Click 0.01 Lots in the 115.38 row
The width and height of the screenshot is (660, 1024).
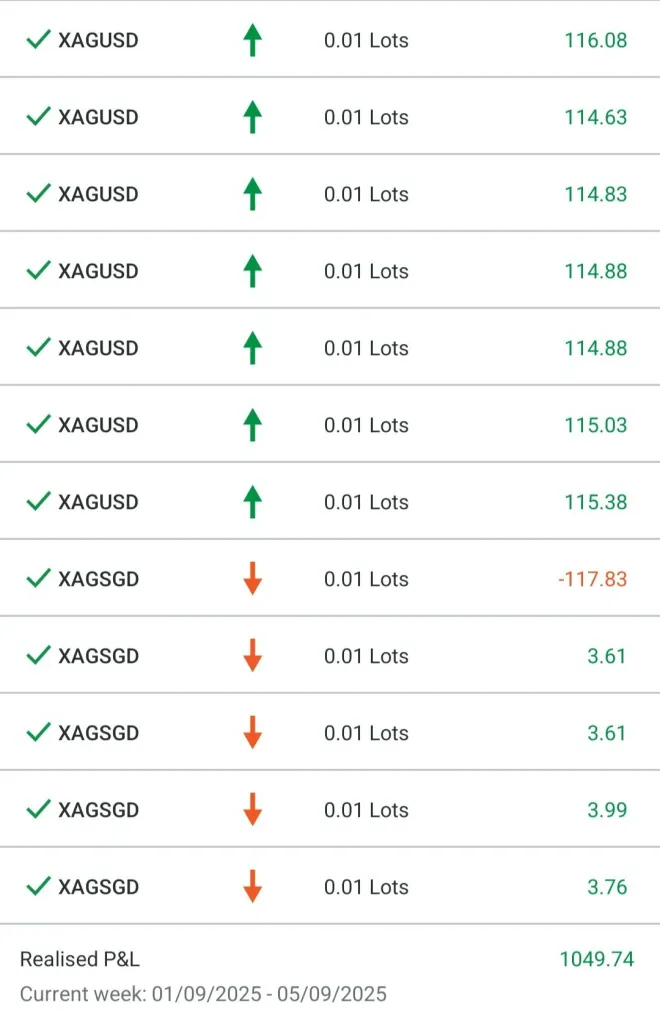pyautogui.click(x=366, y=502)
